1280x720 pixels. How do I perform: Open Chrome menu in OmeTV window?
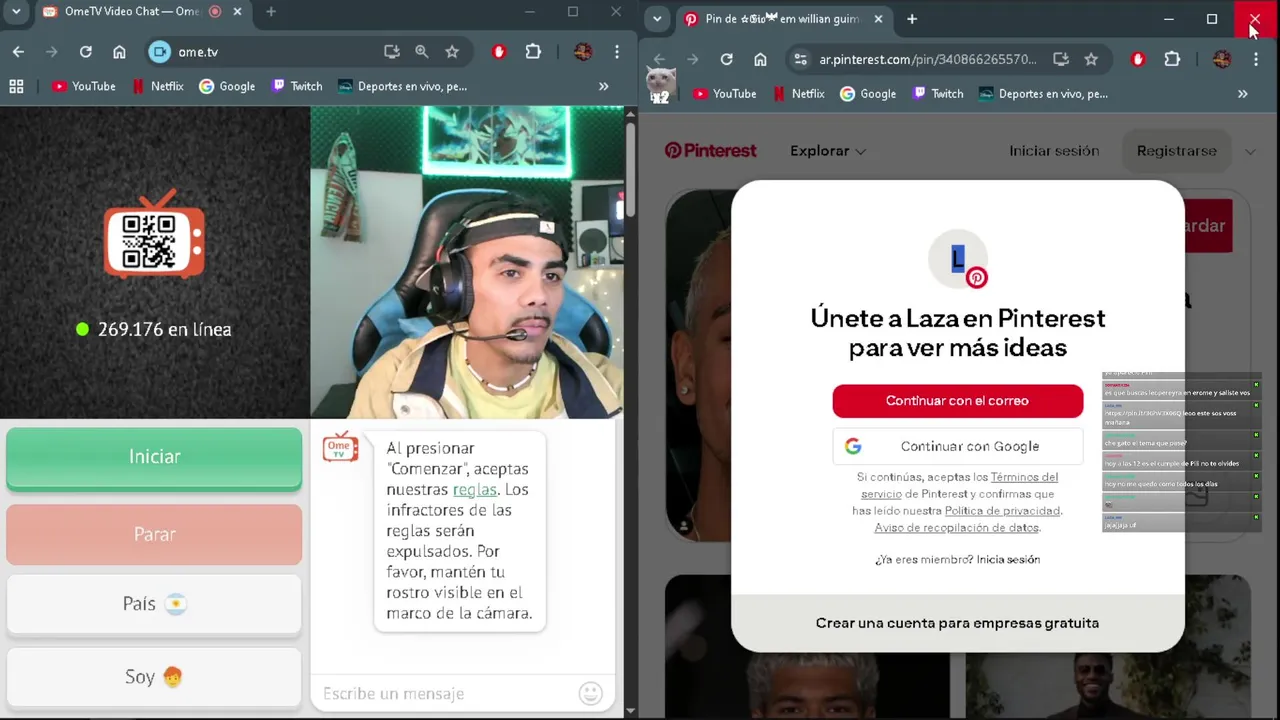point(617,52)
